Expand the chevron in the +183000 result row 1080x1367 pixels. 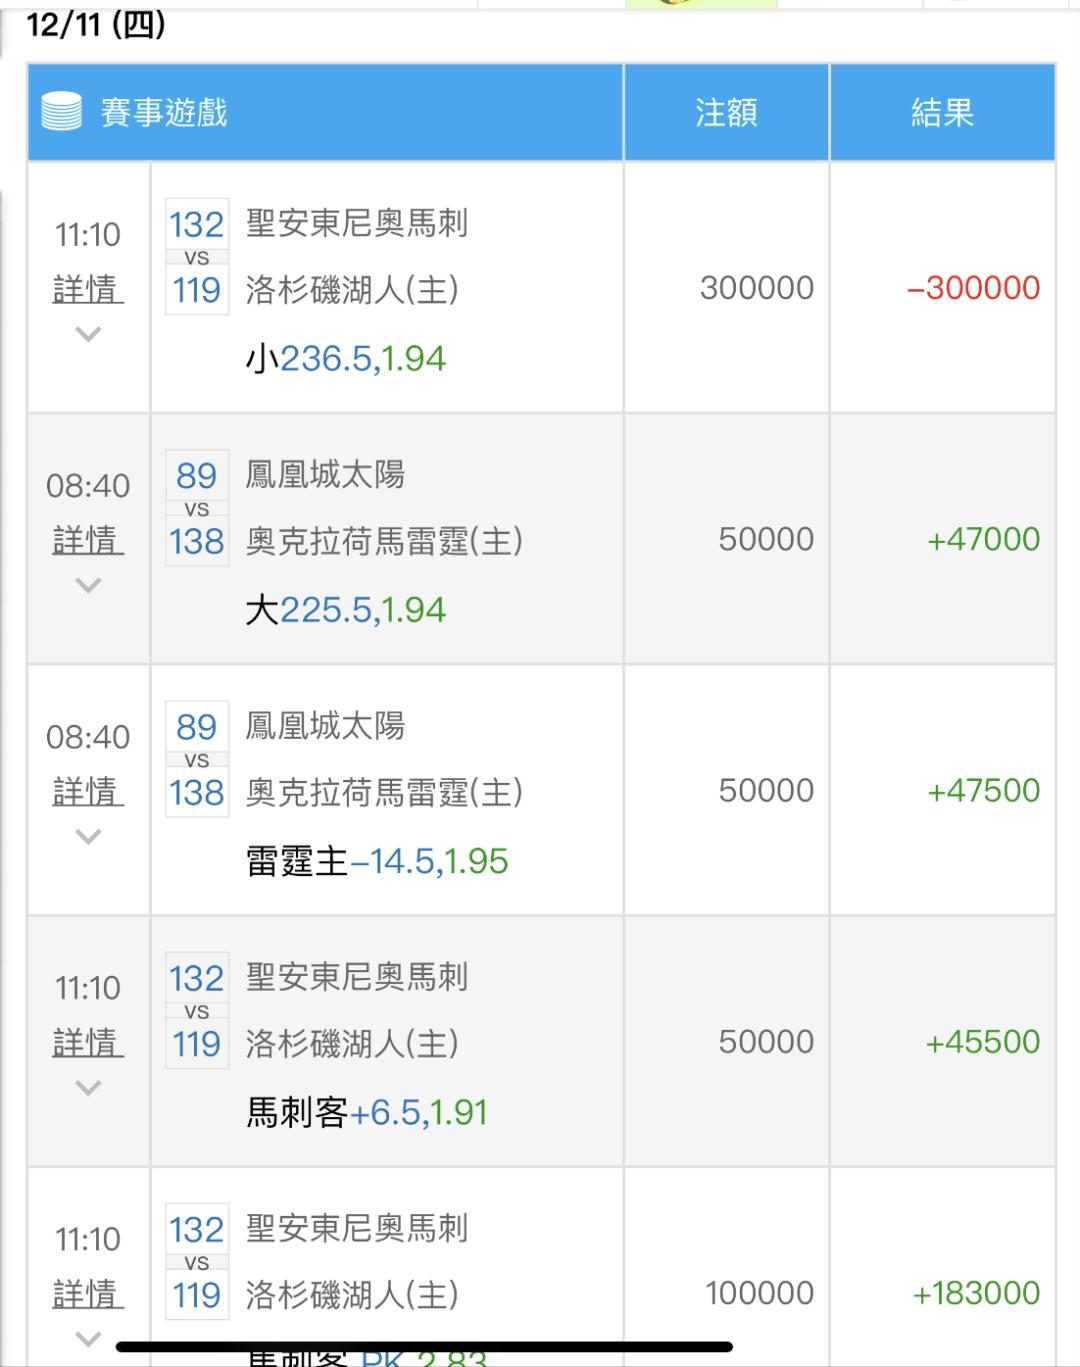(x=89, y=1338)
